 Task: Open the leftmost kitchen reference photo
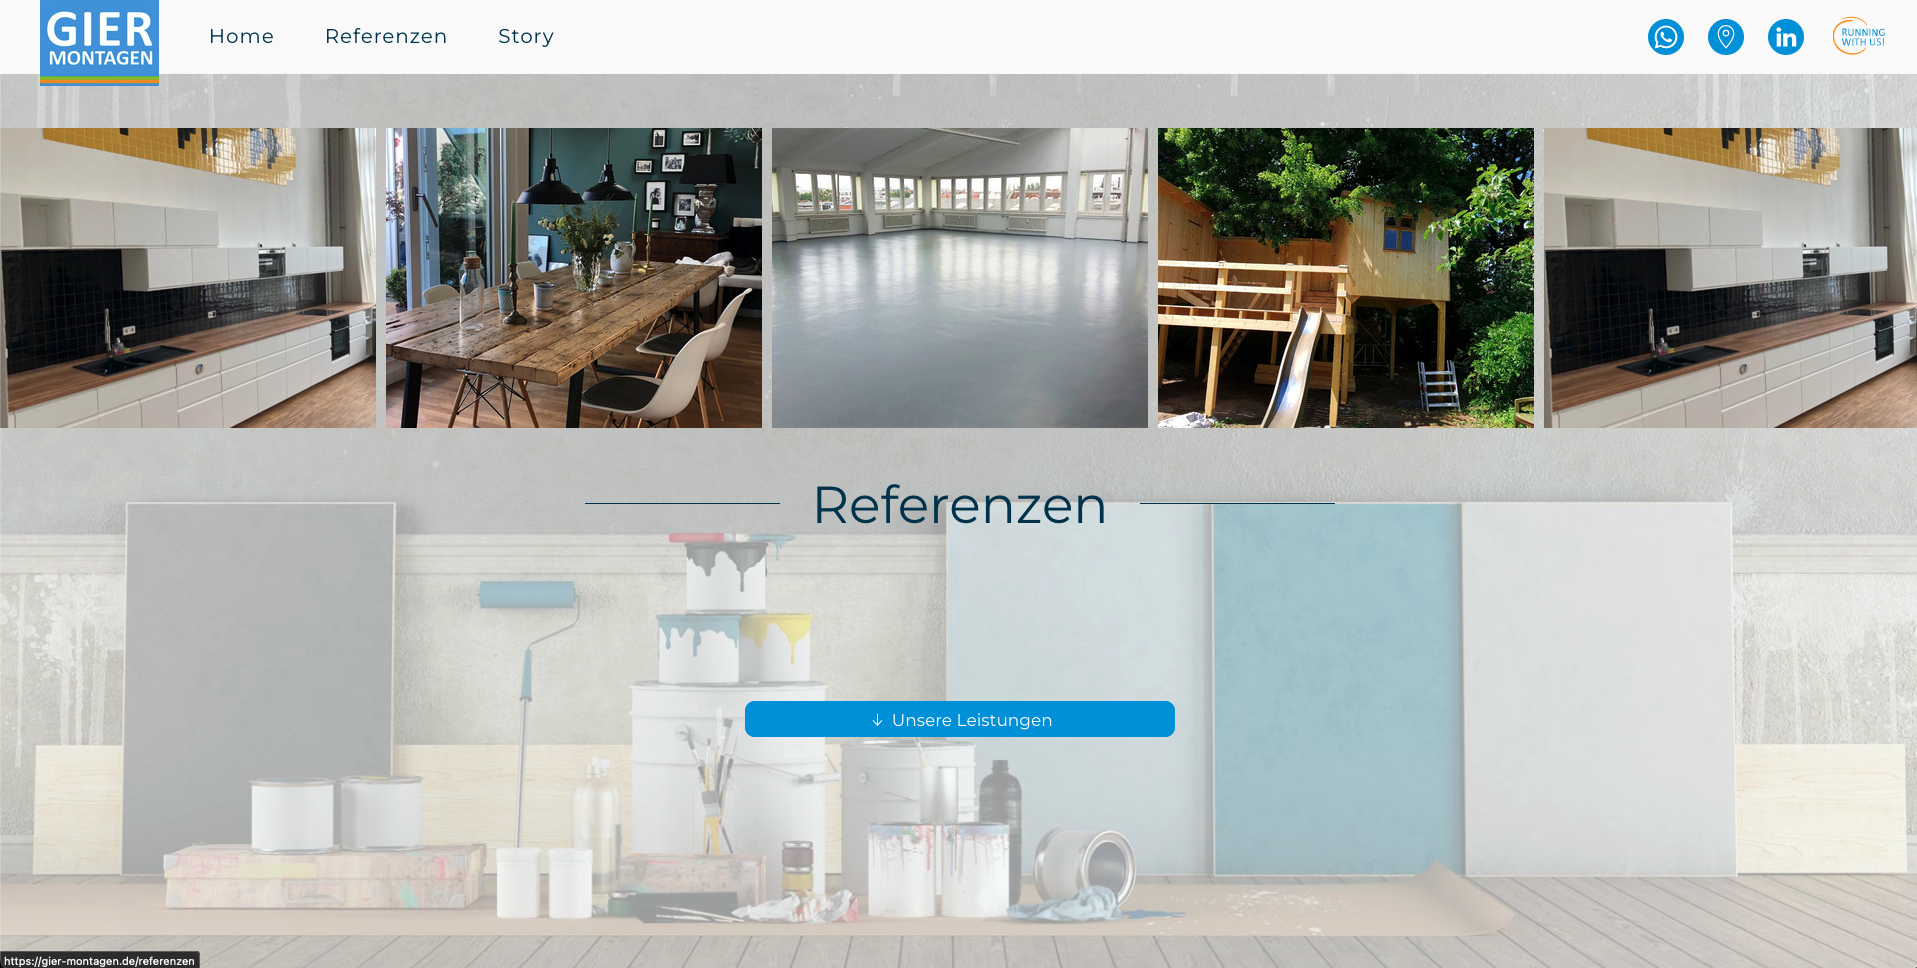[188, 278]
